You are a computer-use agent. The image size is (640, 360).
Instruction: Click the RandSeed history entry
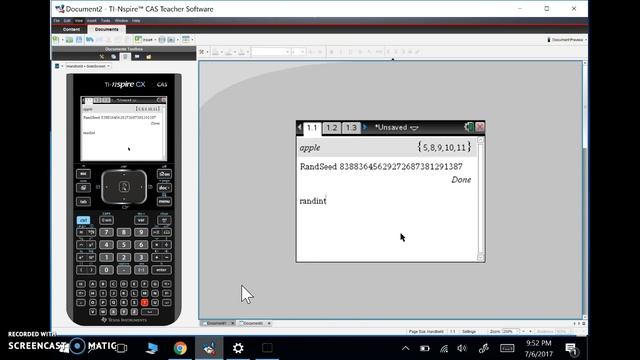point(381,167)
